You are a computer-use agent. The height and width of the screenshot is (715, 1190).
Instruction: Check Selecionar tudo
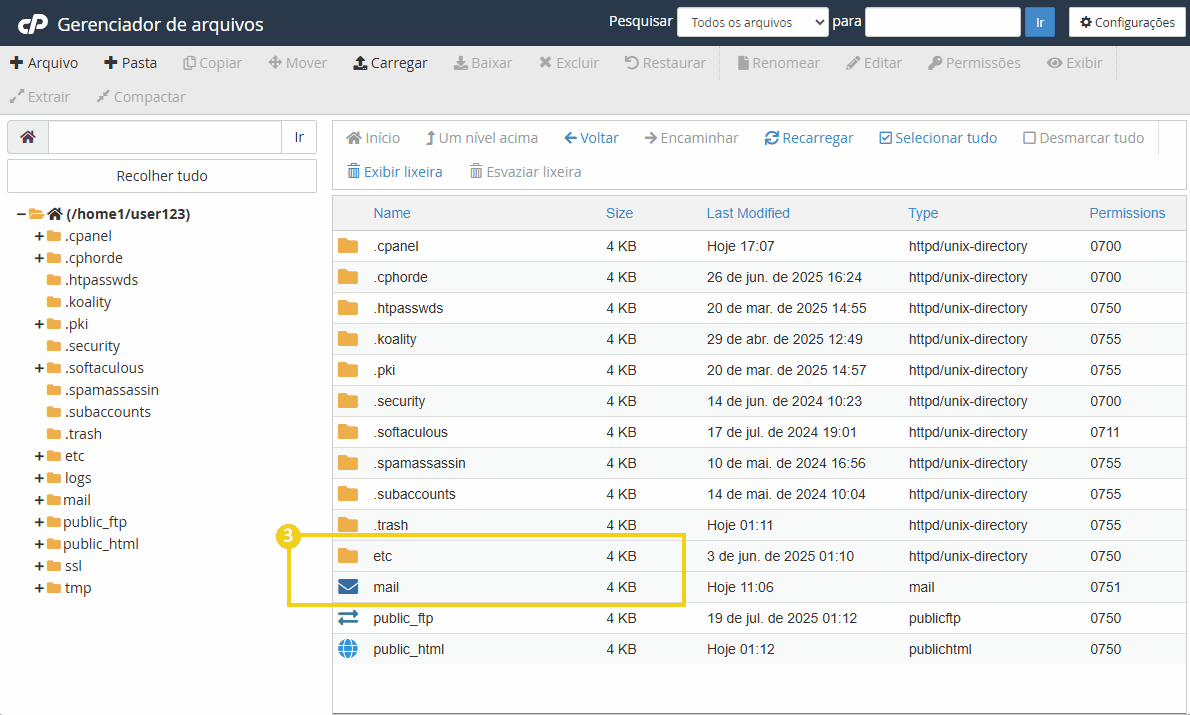coord(938,138)
